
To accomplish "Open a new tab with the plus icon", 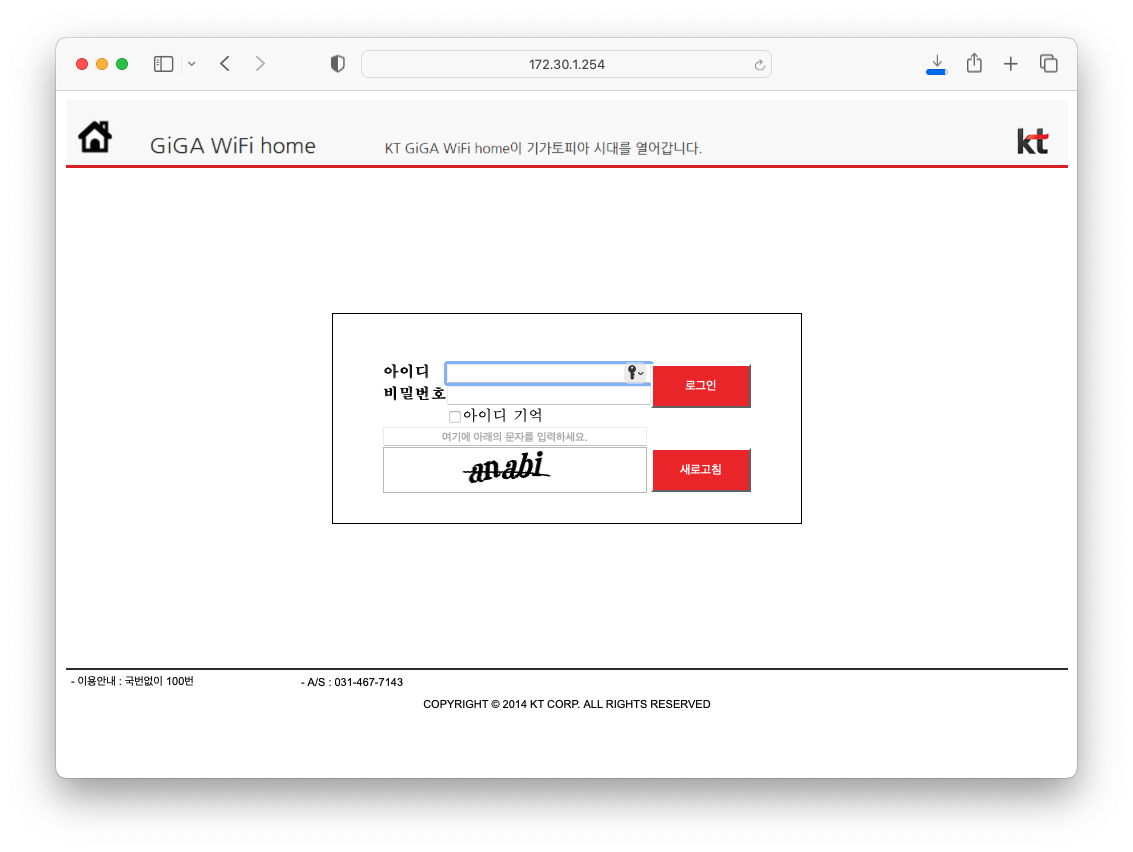I will [1011, 64].
